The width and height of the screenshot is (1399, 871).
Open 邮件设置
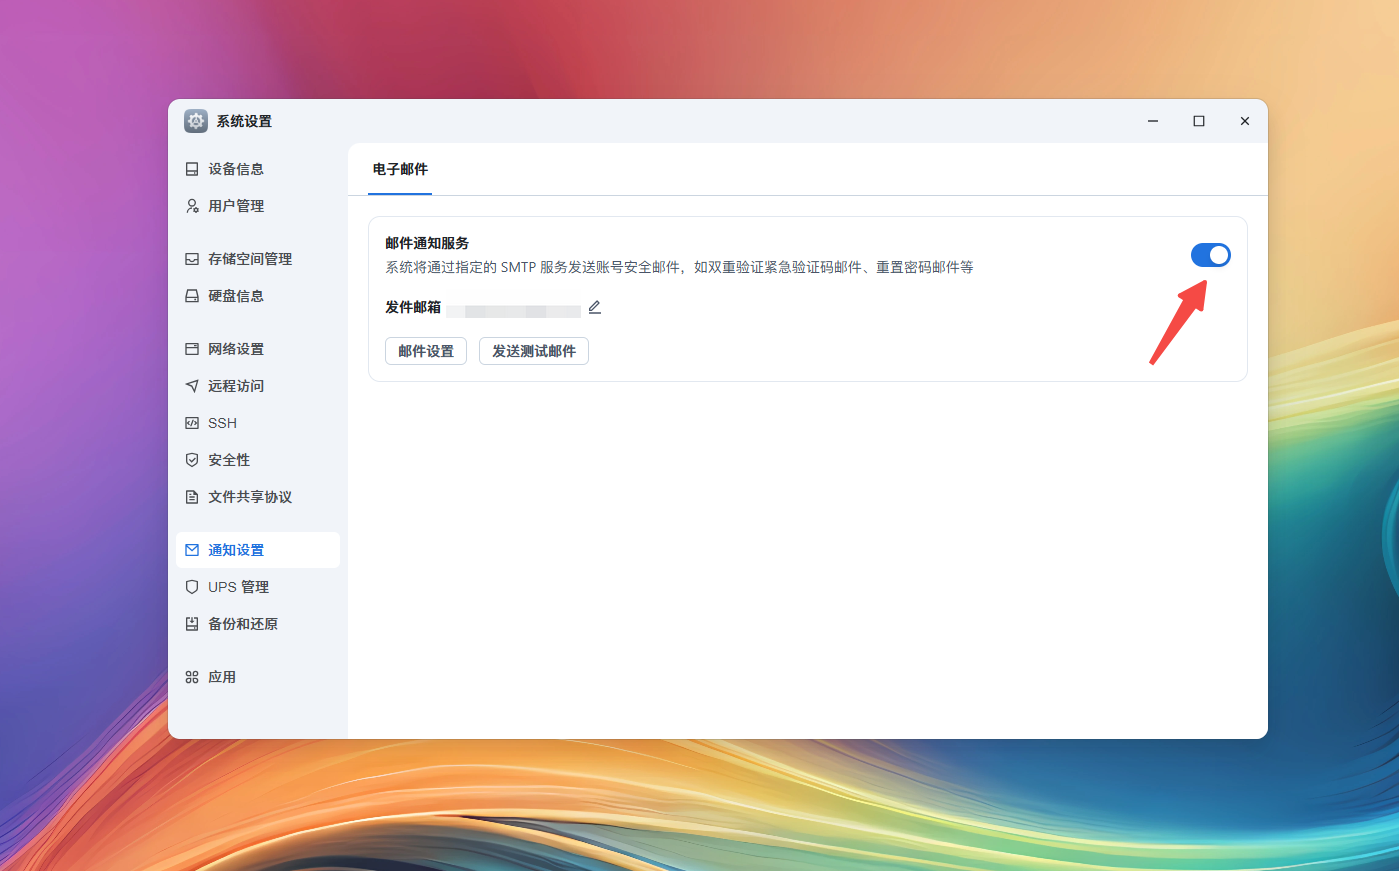[x=425, y=351]
